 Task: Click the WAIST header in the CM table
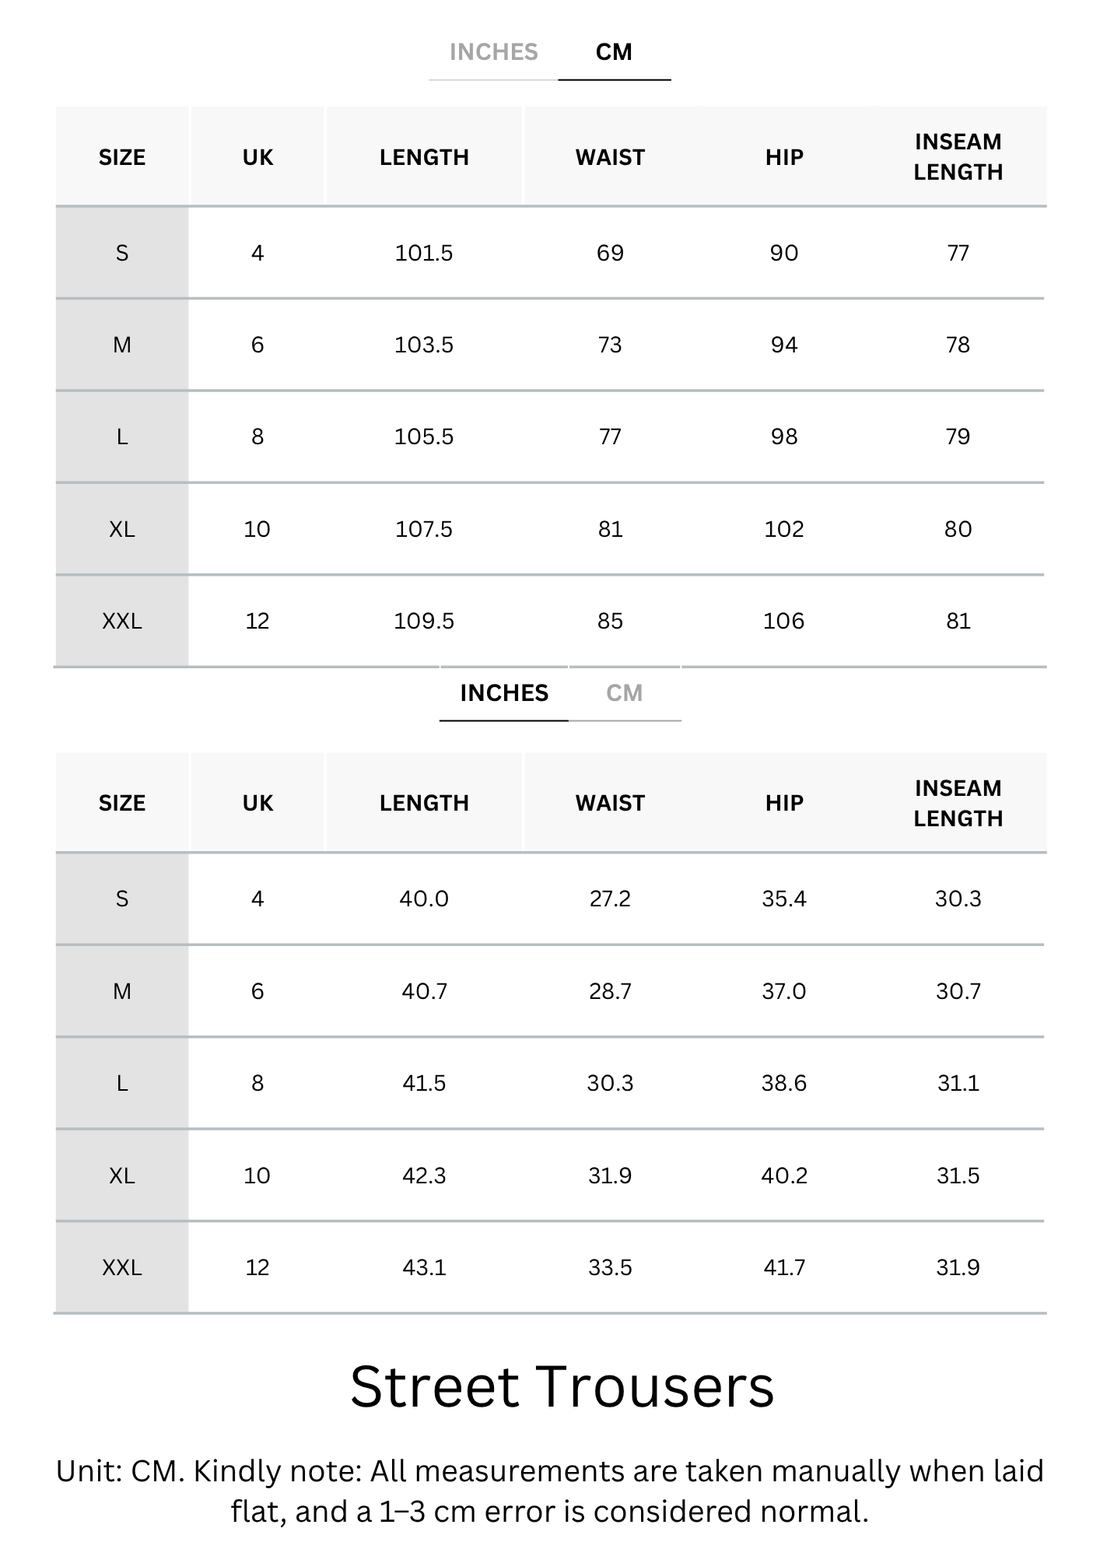pos(610,157)
